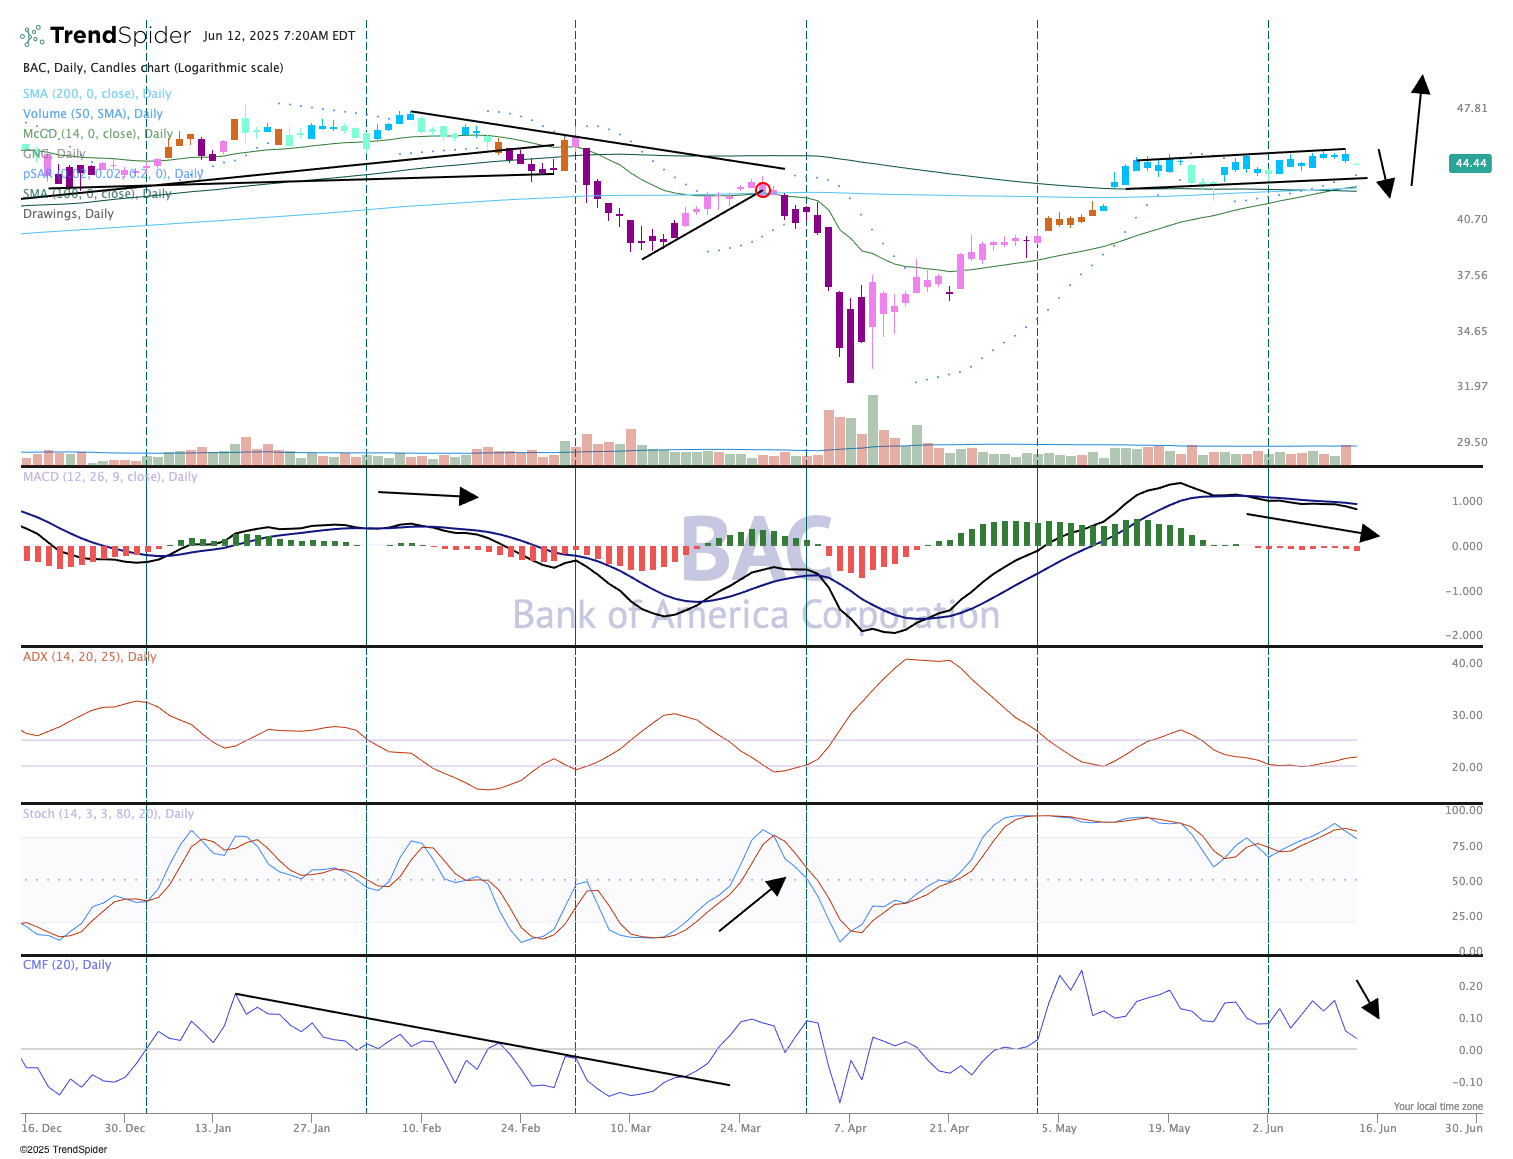
Task: Select the arrow drawn in the Stochastic panel
Action: pyautogui.click(x=752, y=904)
